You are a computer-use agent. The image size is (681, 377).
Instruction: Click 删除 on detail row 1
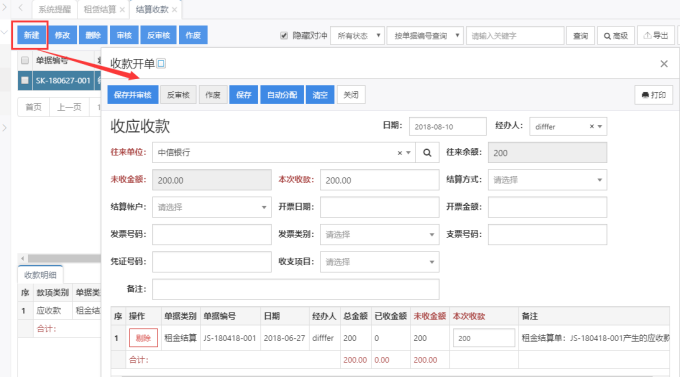click(143, 338)
